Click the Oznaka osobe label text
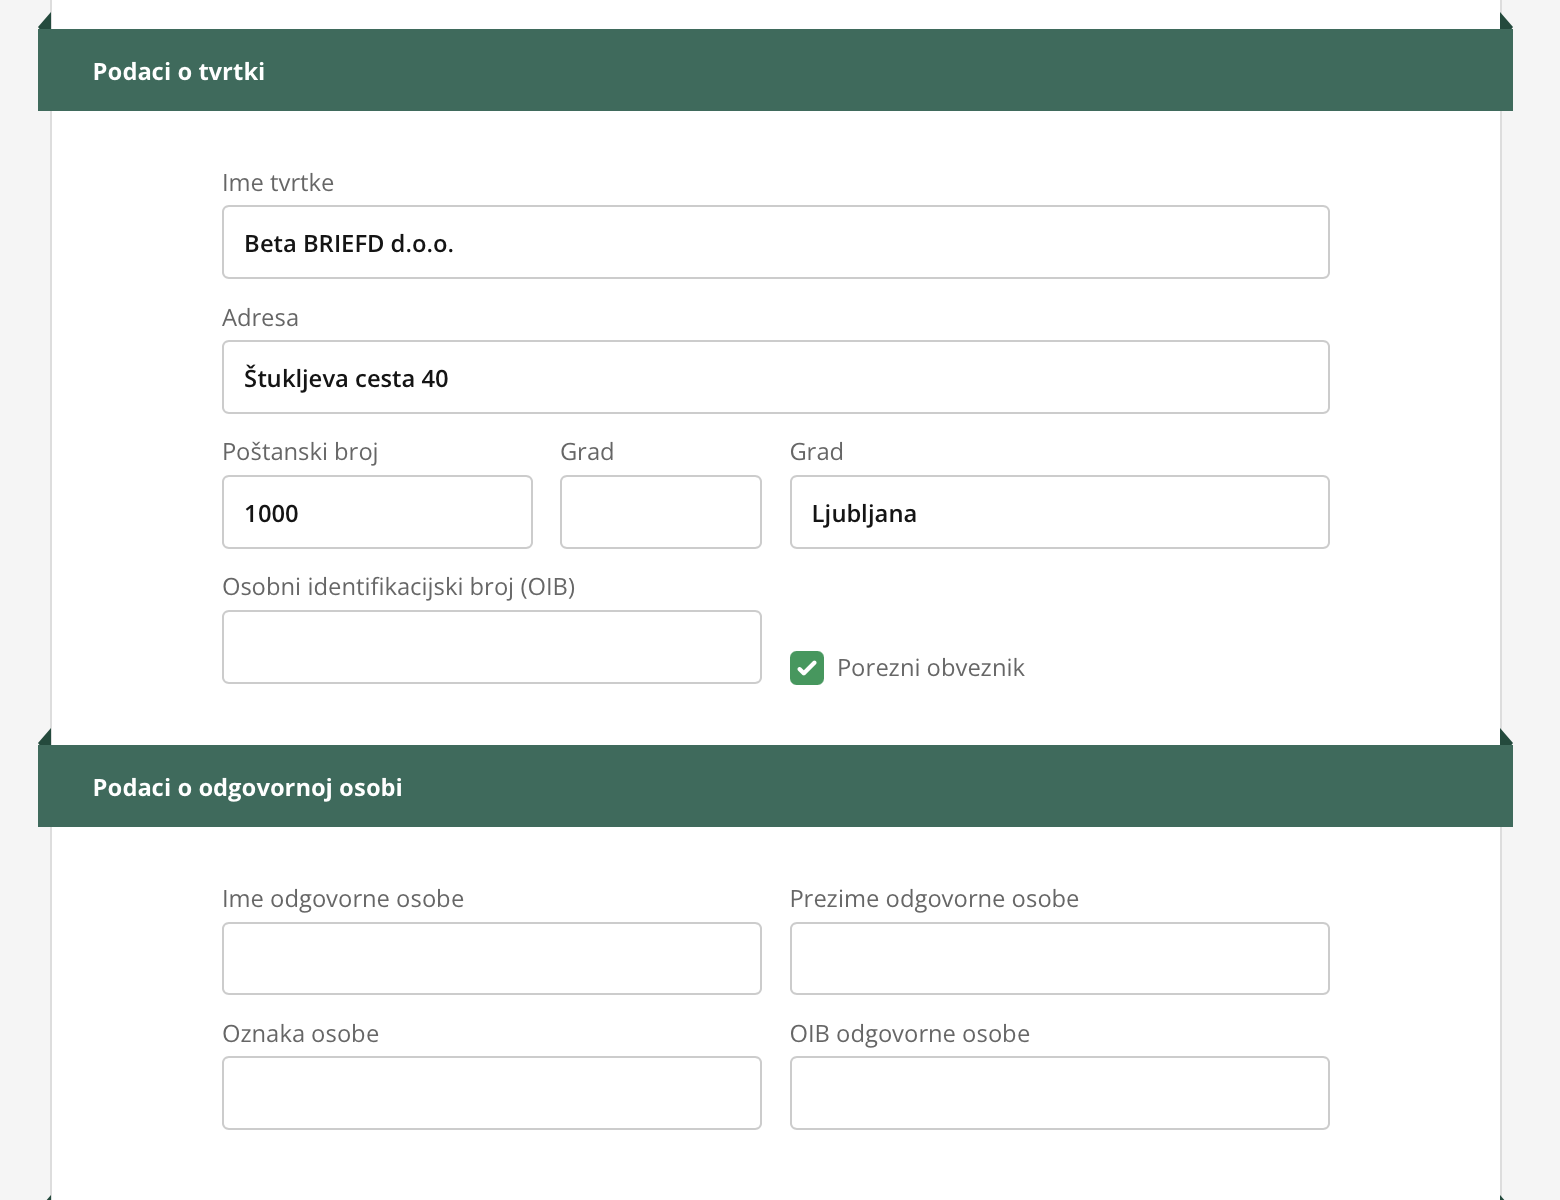Viewport: 1560px width, 1200px height. pyautogui.click(x=300, y=1034)
